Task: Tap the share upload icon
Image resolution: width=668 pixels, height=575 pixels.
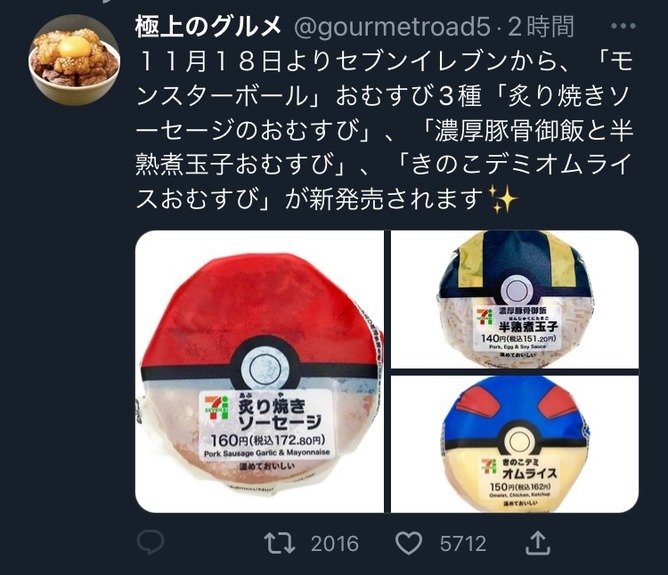Action: tap(538, 543)
